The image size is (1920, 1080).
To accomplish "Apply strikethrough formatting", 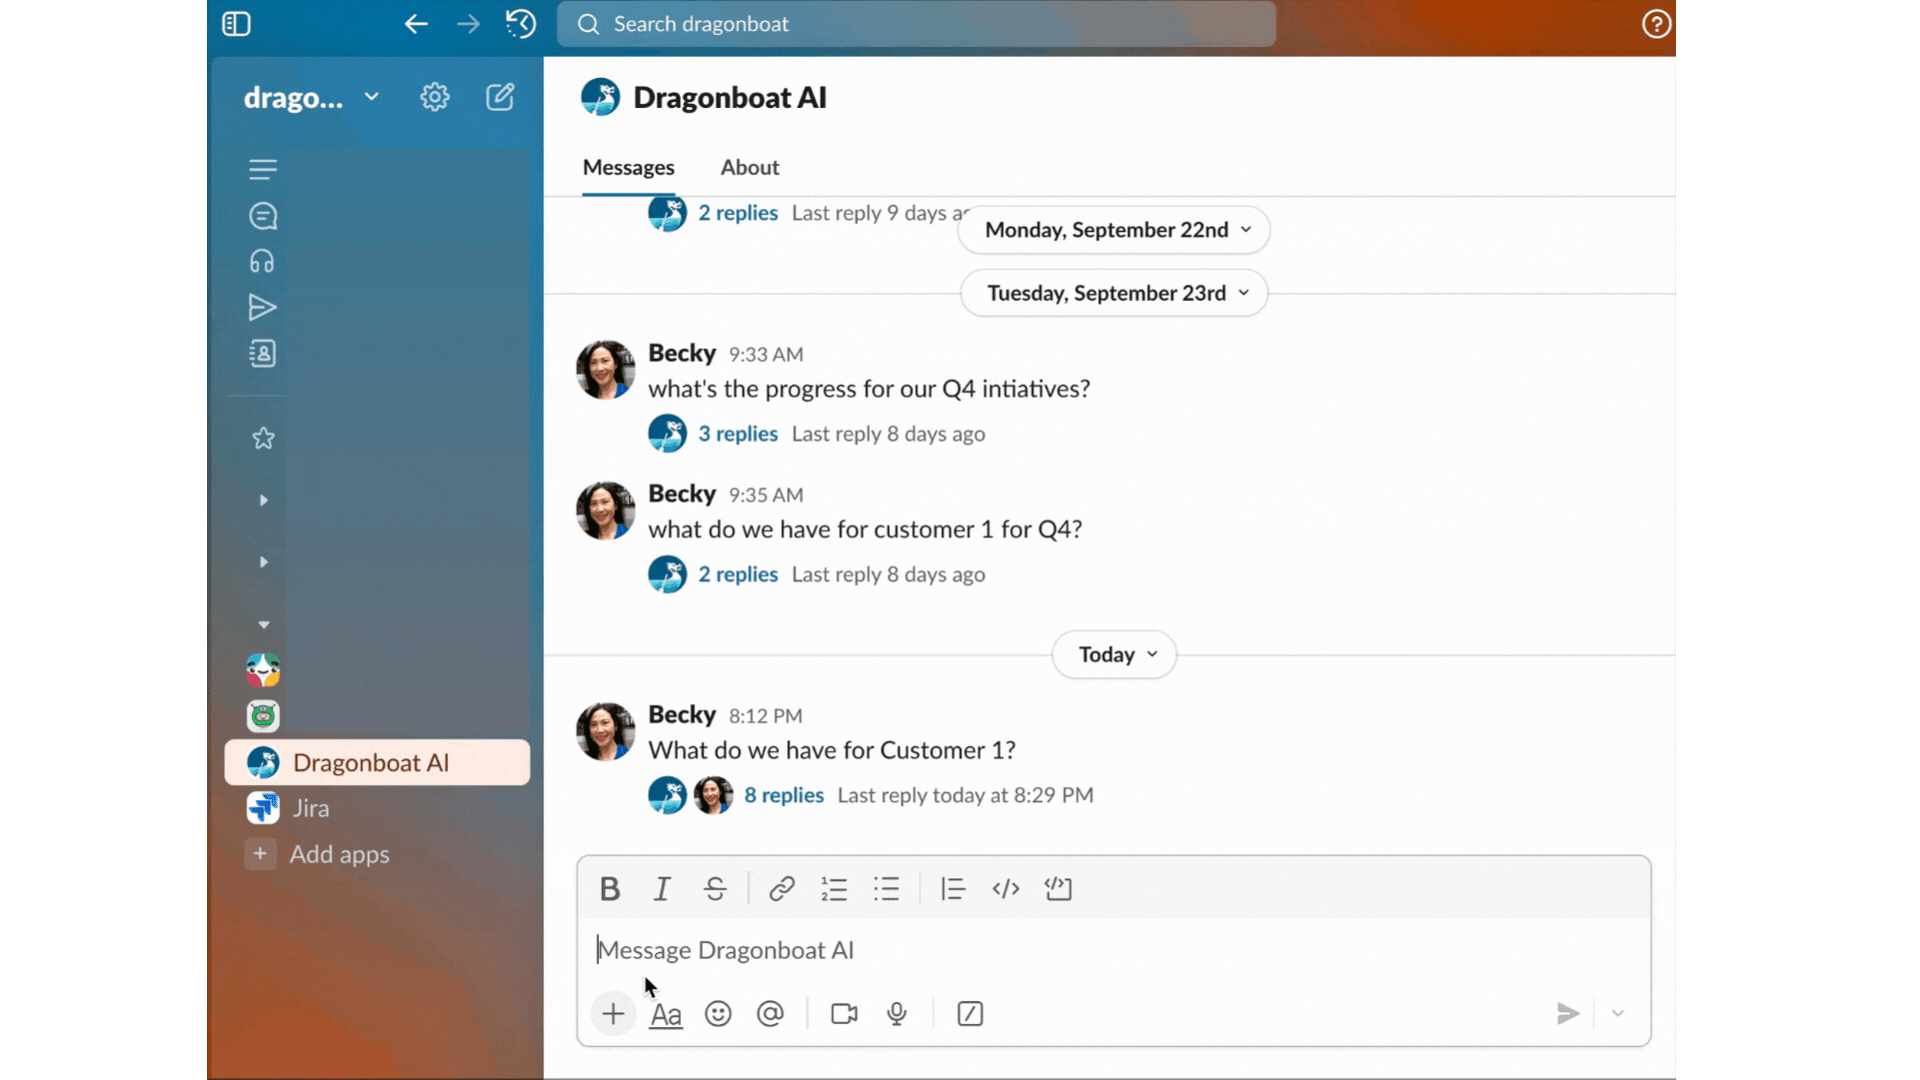I will click(714, 888).
